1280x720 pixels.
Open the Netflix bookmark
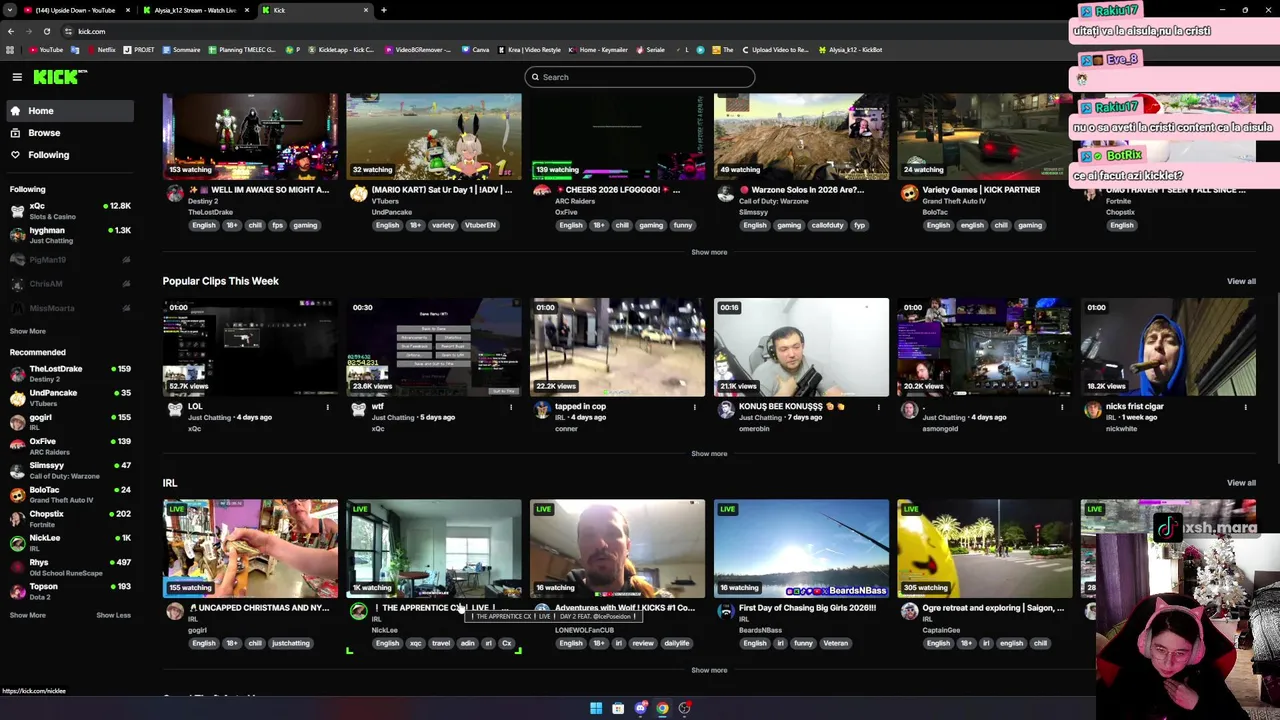101,50
